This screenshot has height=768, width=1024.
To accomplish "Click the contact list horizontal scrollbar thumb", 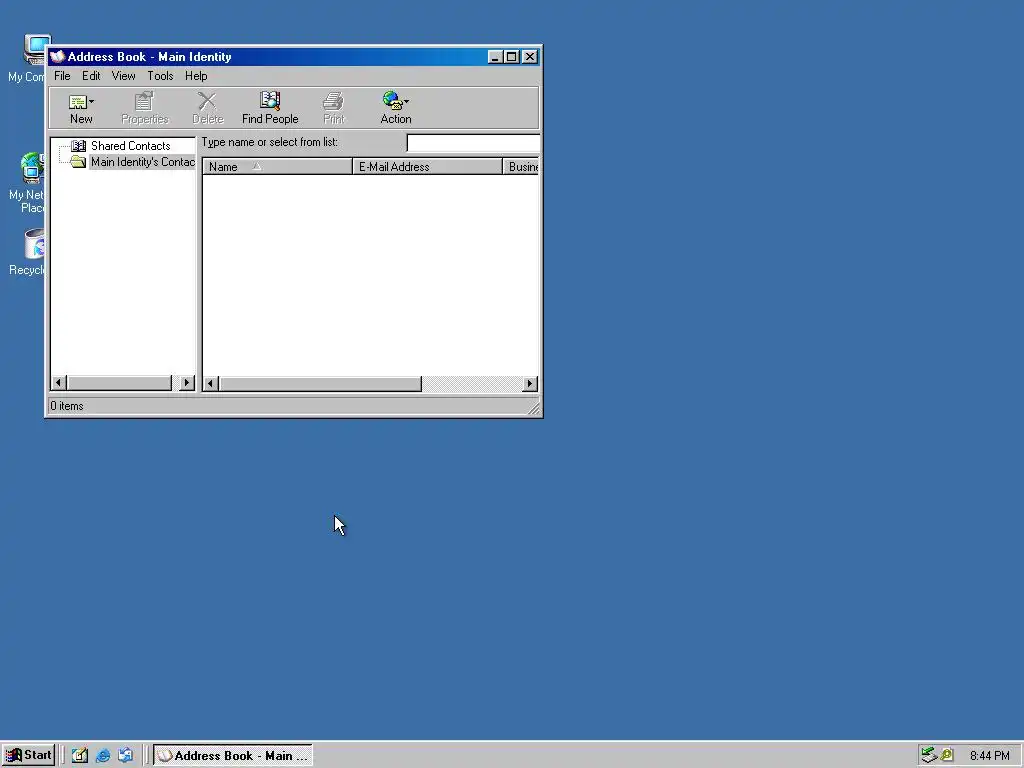I will pyautogui.click(x=320, y=383).
